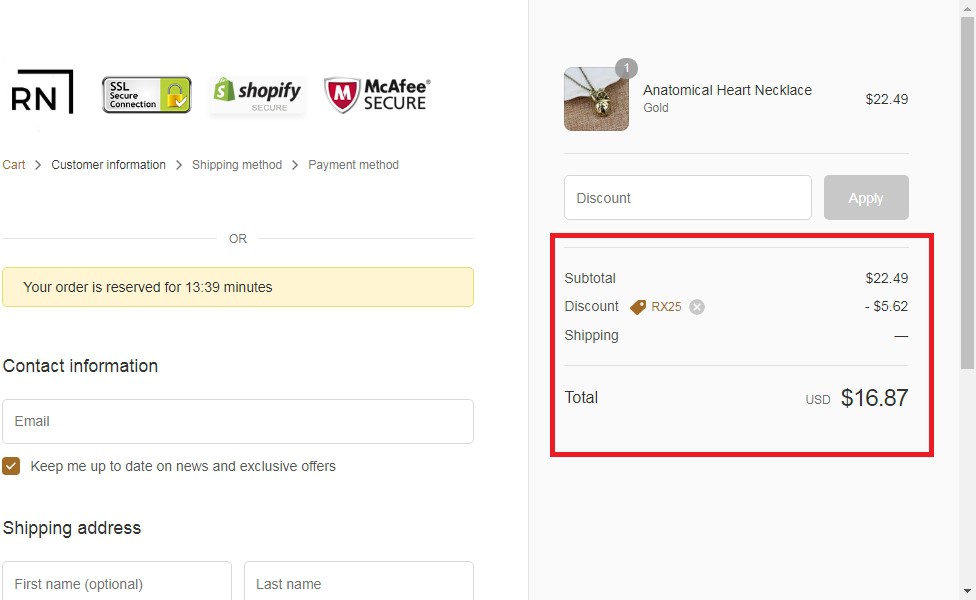The image size is (976, 600).
Task: Select Shipping method breadcrumb step
Action: point(237,165)
